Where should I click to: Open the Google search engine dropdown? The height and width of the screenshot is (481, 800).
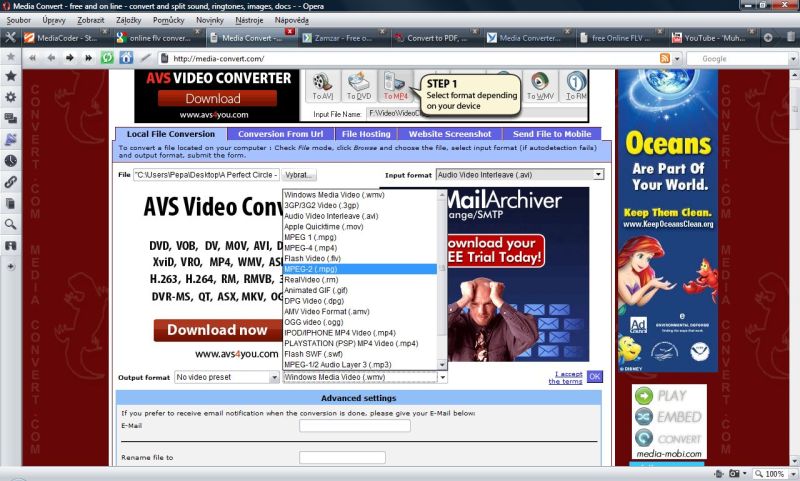coord(793,59)
